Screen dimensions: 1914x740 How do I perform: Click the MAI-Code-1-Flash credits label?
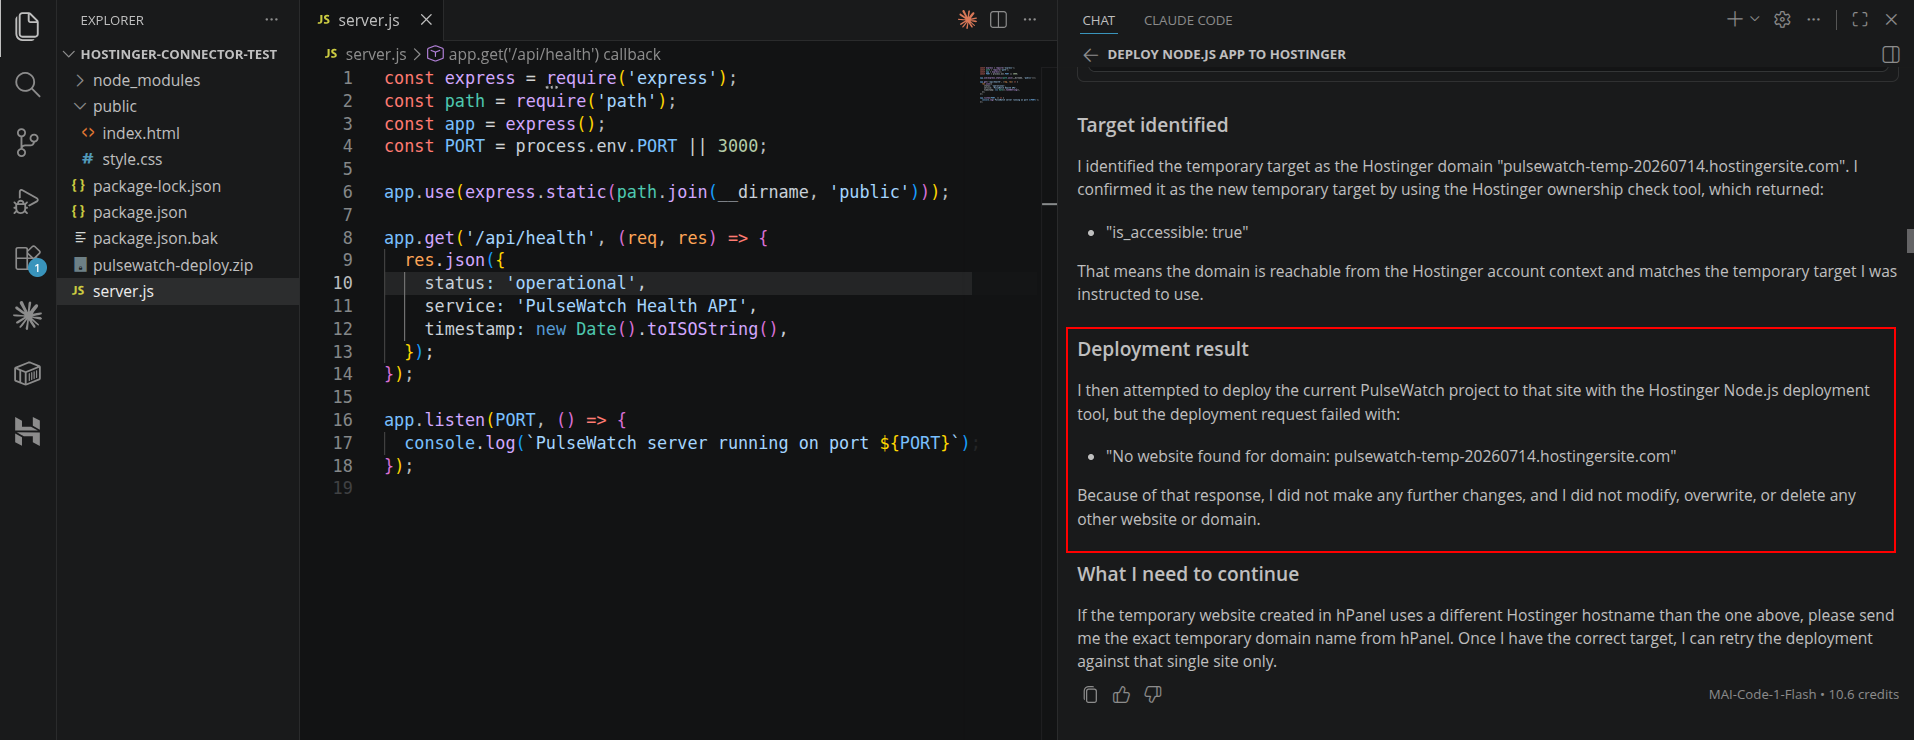coord(1803,694)
